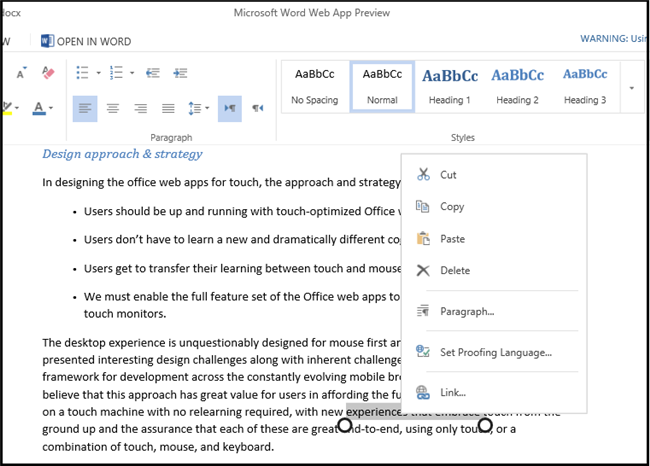Choose Copy from the context menu

click(x=494, y=206)
